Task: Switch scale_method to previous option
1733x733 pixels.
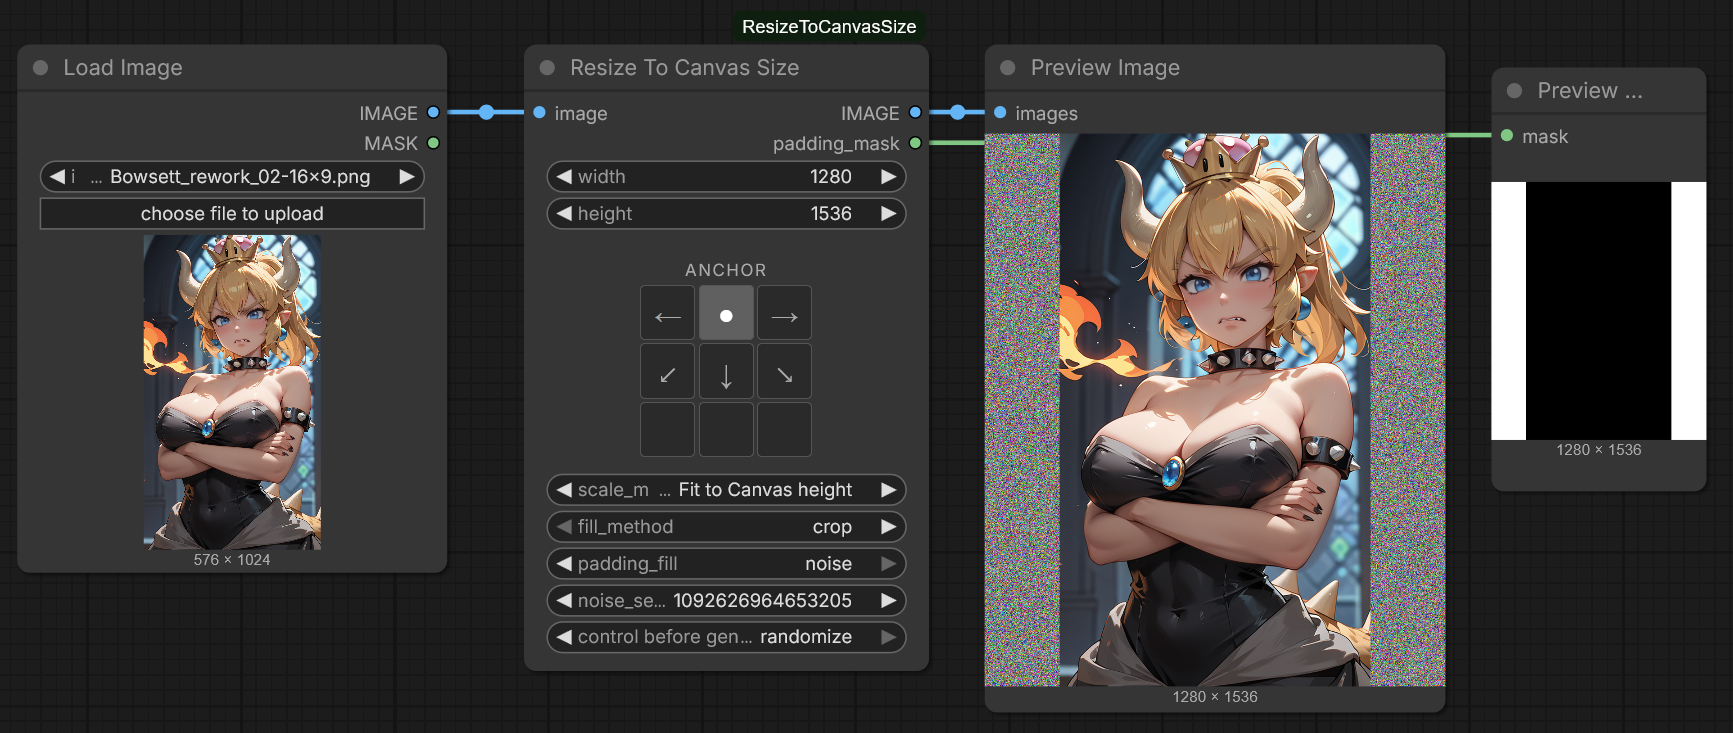Action: (564, 490)
